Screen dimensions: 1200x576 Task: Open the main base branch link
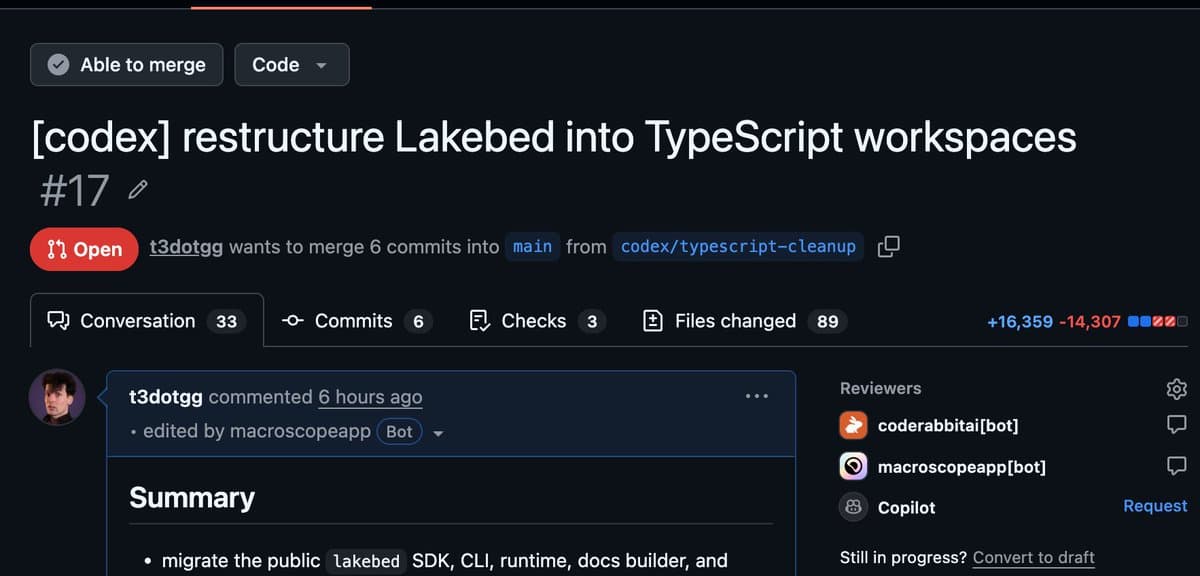[x=532, y=247]
